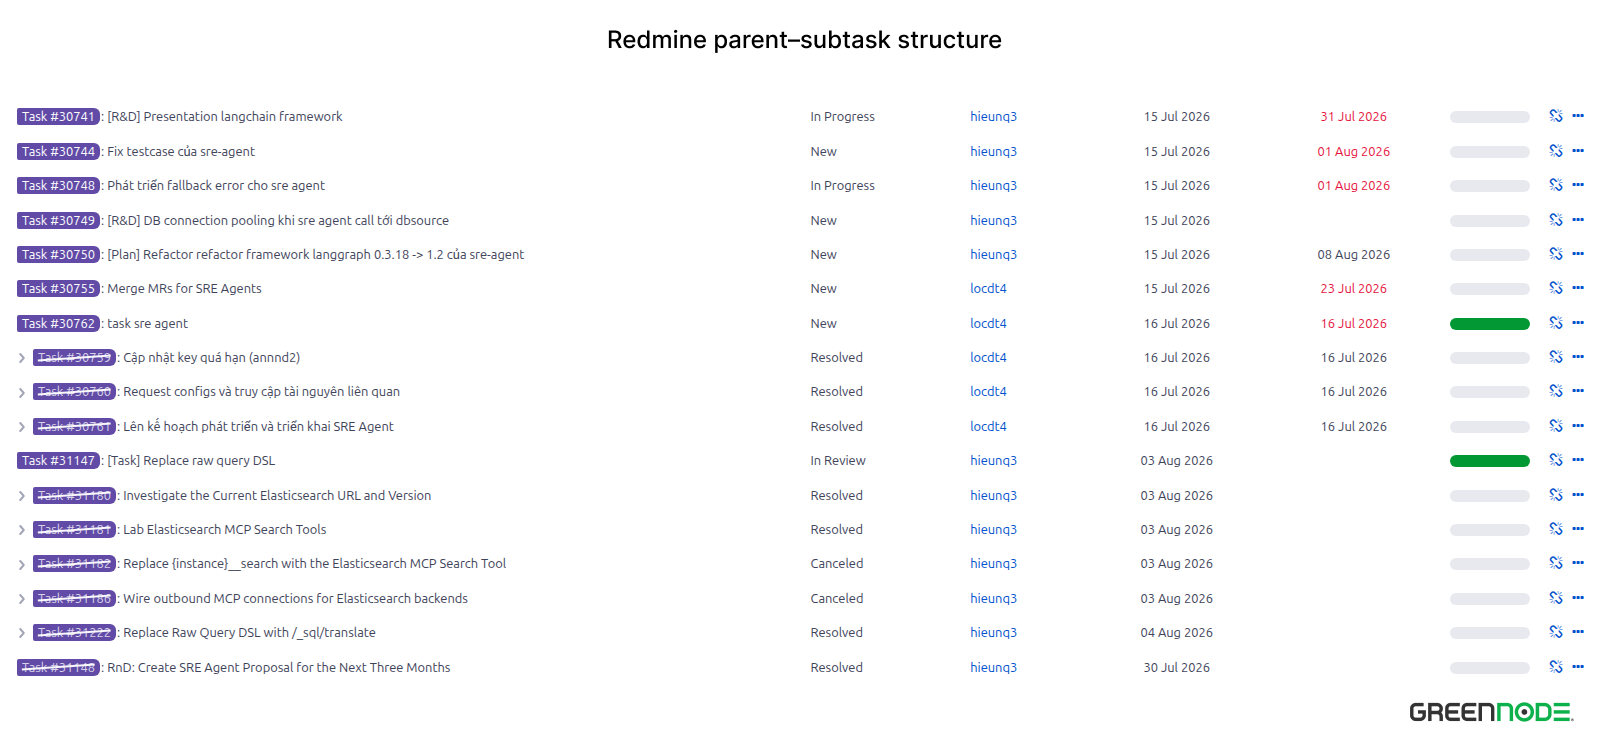Screen dimensions: 1600x748
Task: Click the GreenNode logo
Action: 1491,712
